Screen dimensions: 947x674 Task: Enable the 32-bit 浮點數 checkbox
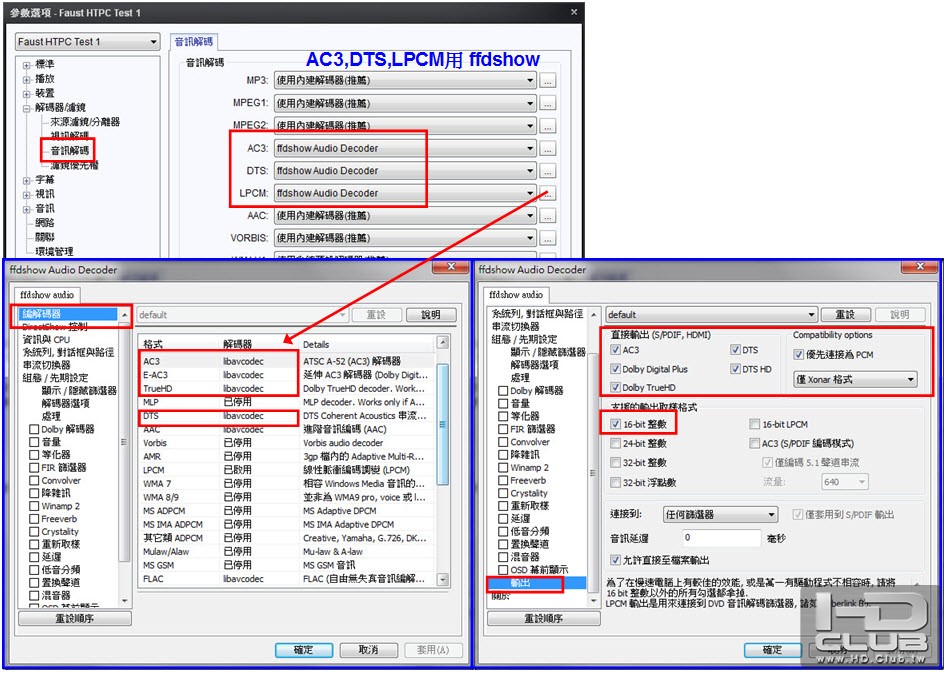click(615, 483)
